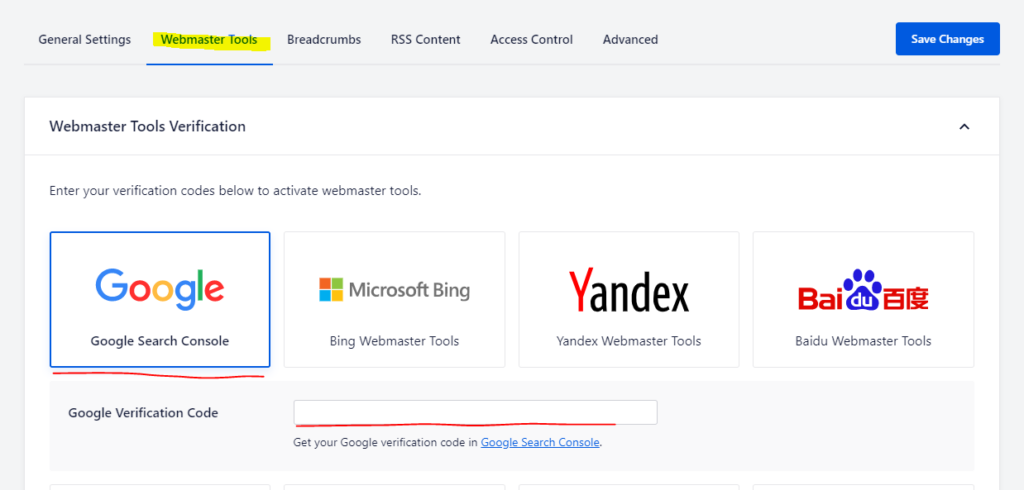Viewport: 1024px width, 490px height.
Task: Collapse the Webmaster Tools Verification panel
Action: (x=964, y=127)
